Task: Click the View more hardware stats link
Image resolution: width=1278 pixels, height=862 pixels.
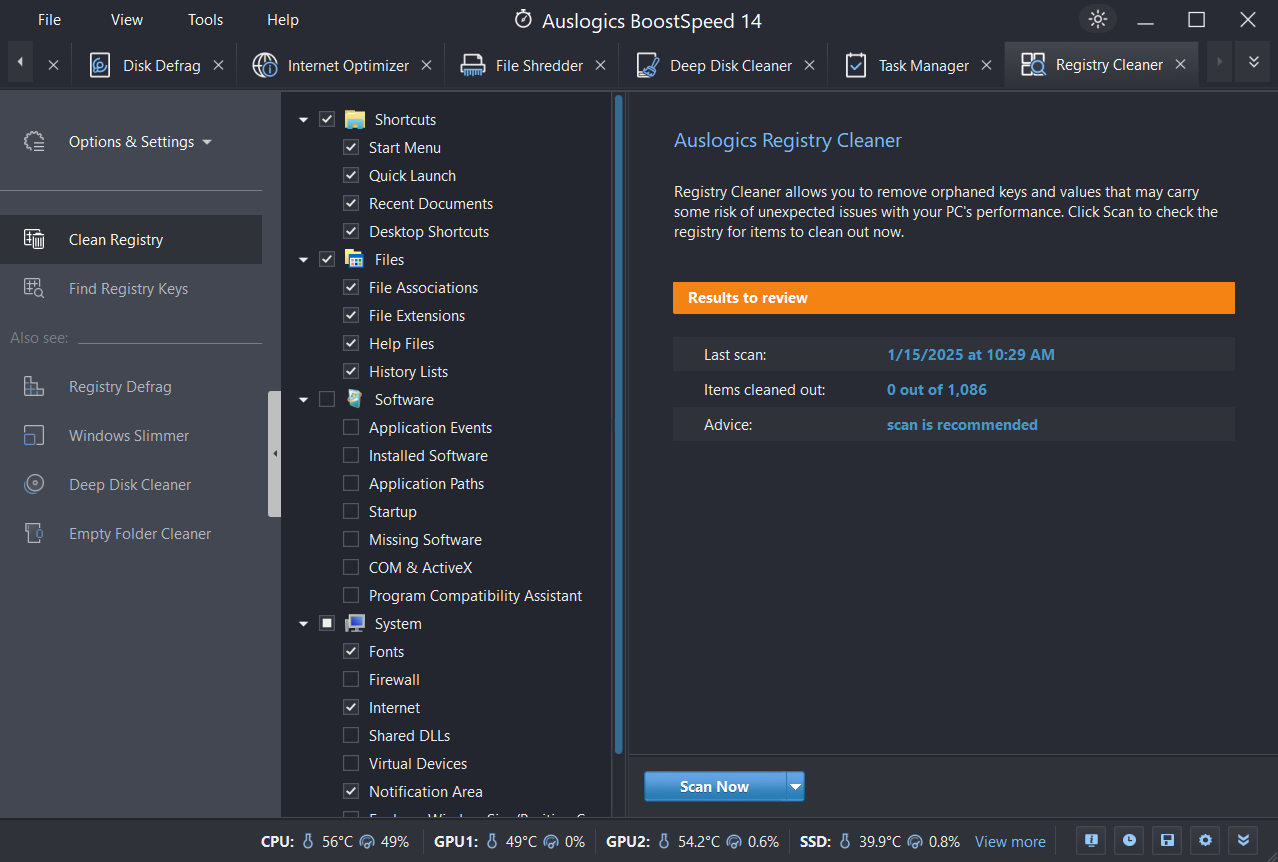Action: (x=1010, y=841)
